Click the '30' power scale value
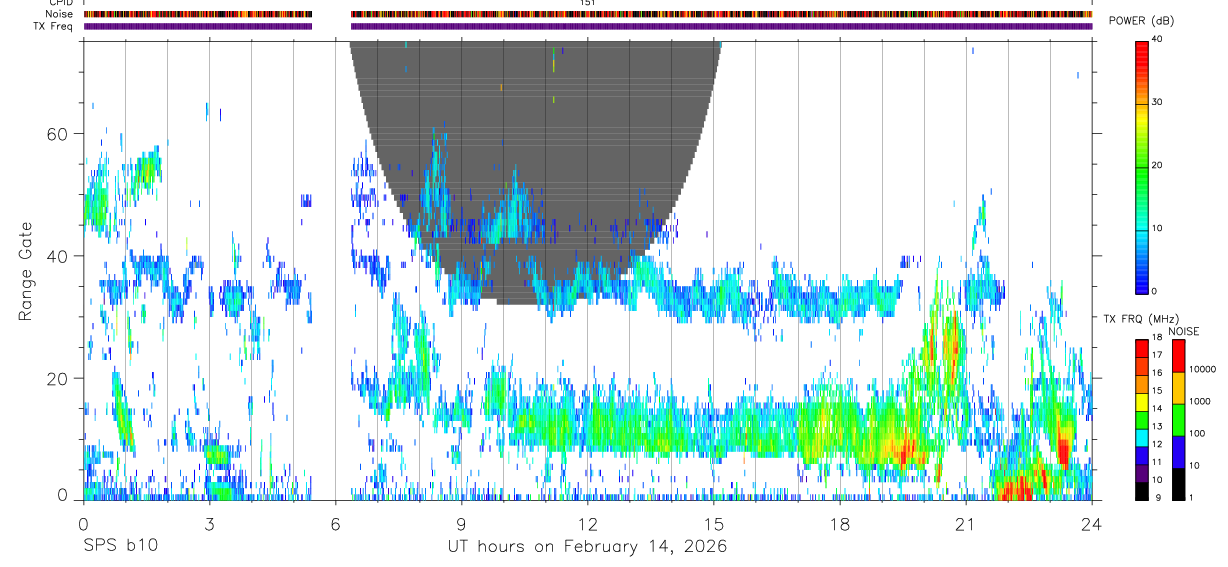Screen dimensions: 1228x567 [1158, 103]
